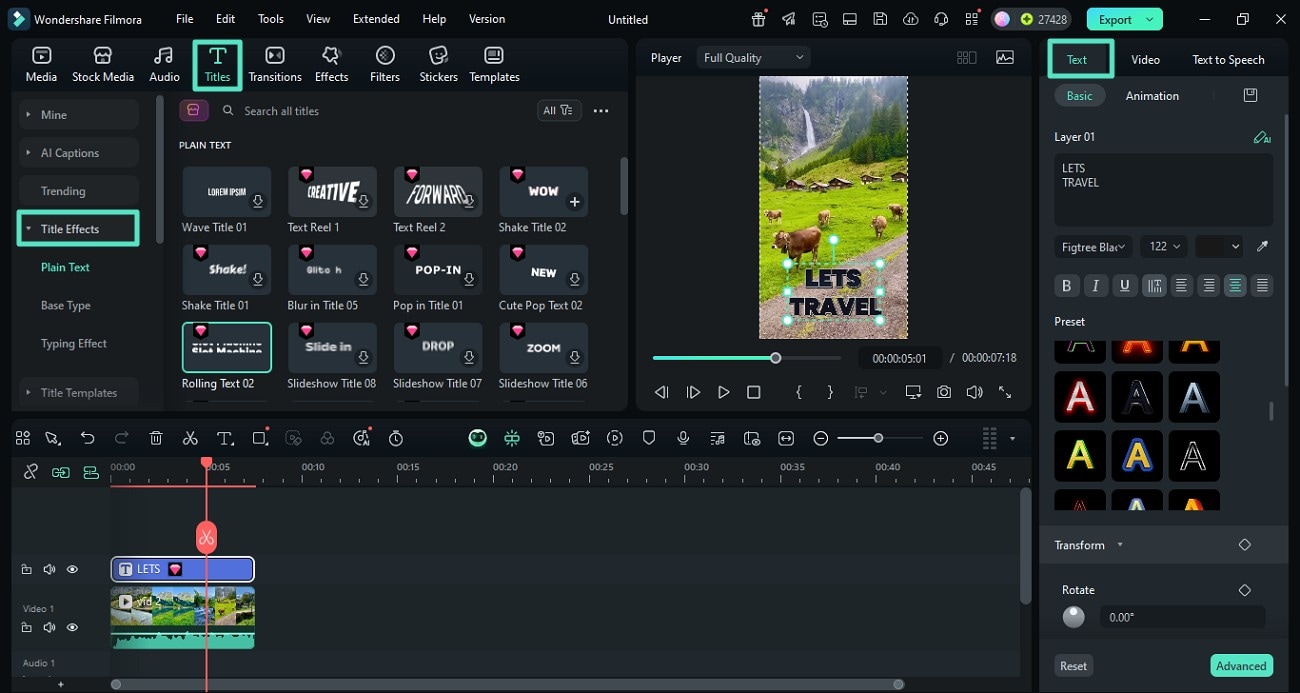Open Advanced text editing

[1241, 666]
